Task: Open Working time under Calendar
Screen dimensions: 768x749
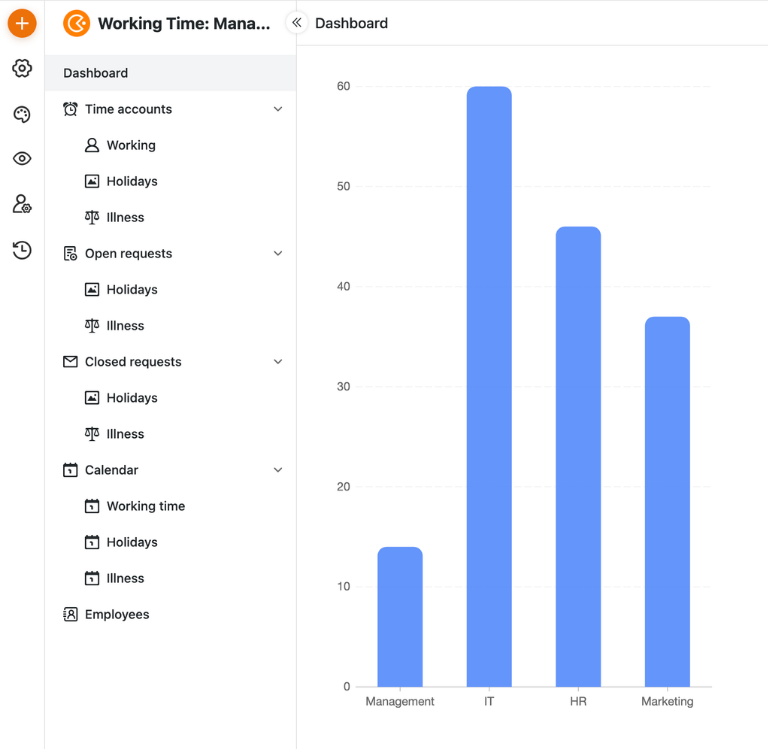Action: pos(146,506)
